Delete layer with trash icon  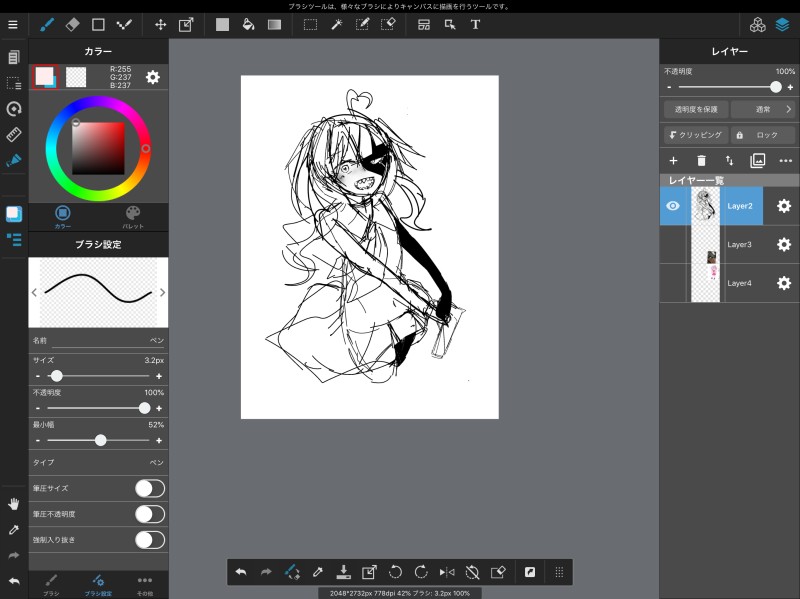pyautogui.click(x=702, y=161)
